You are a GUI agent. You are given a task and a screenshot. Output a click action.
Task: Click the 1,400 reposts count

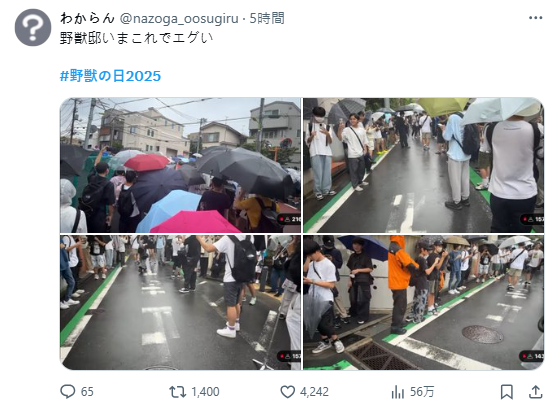(205, 392)
